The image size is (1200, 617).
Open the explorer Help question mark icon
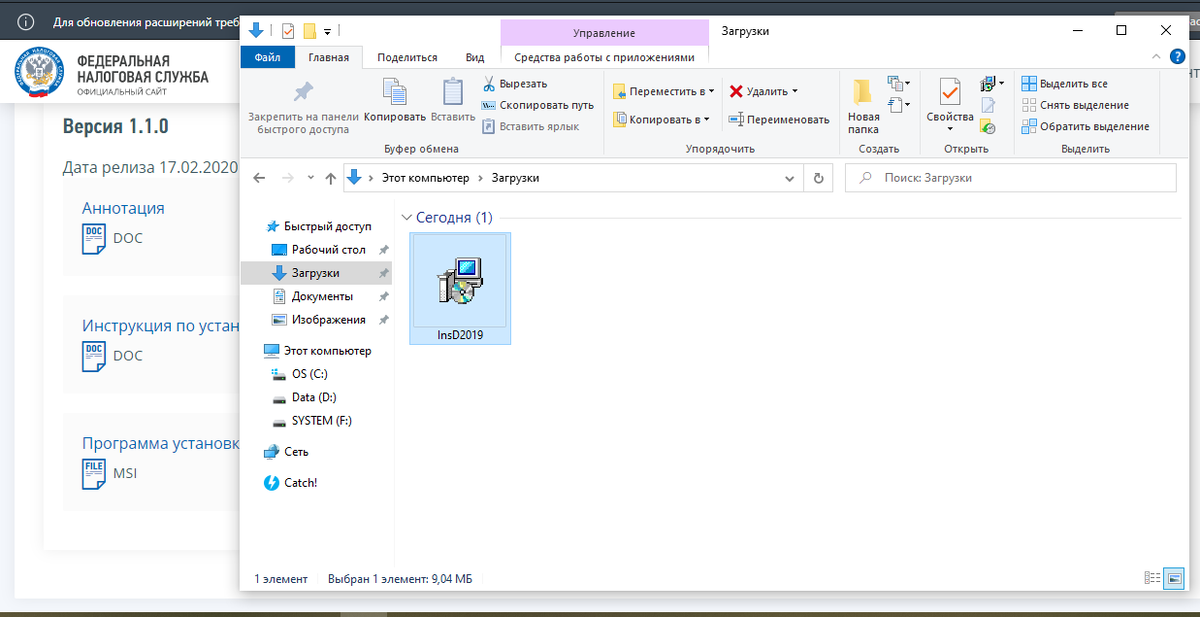(x=1175, y=57)
